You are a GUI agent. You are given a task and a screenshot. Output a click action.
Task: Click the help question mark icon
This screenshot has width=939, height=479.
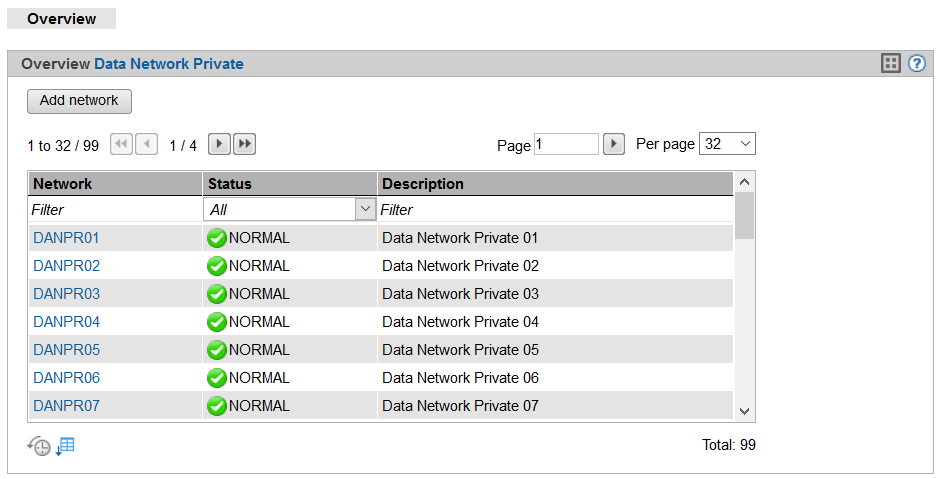click(x=917, y=64)
